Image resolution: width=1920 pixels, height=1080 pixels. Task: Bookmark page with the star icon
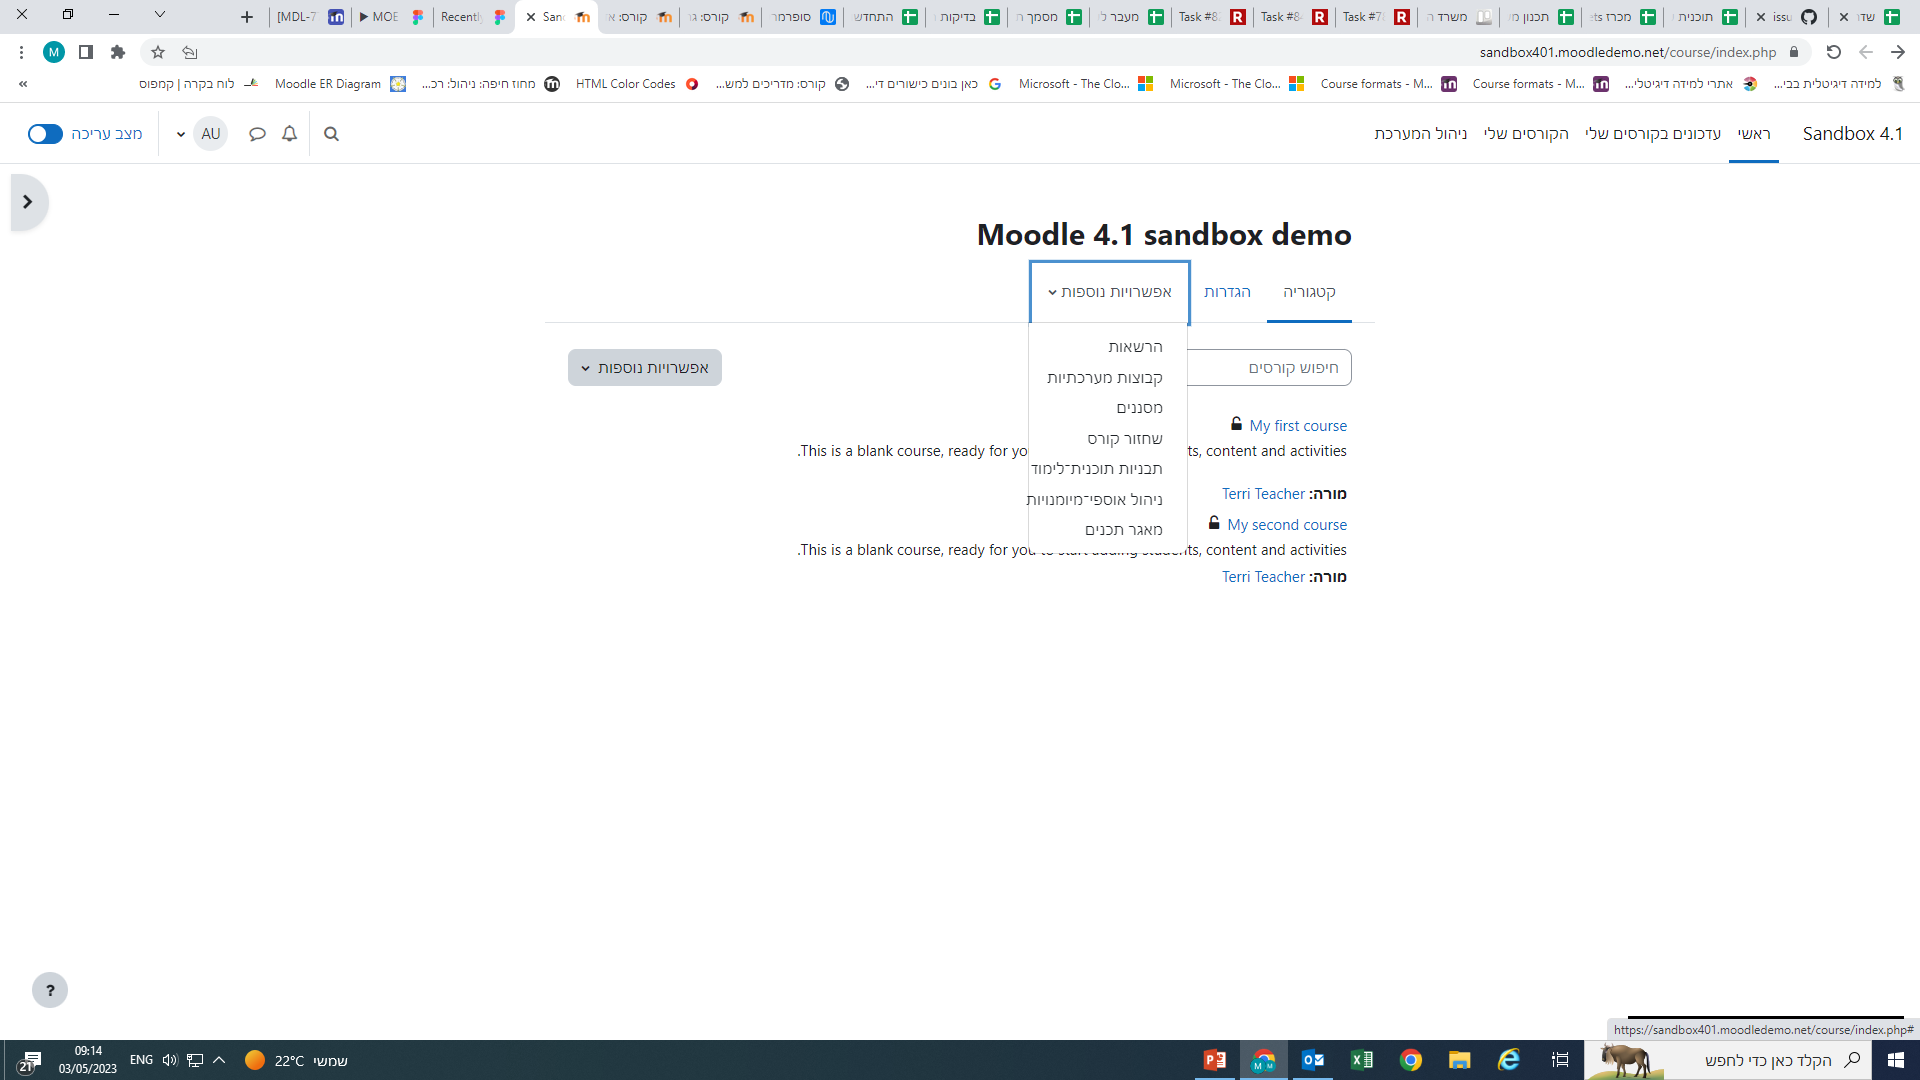click(158, 52)
